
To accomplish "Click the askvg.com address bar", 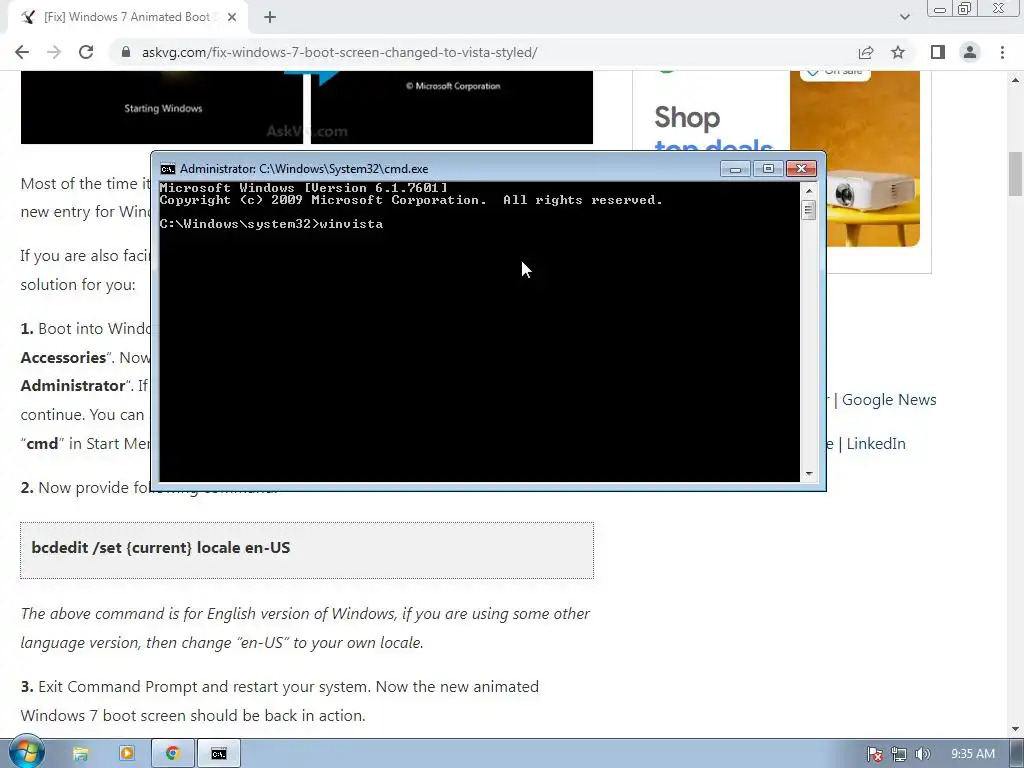I will 483,52.
